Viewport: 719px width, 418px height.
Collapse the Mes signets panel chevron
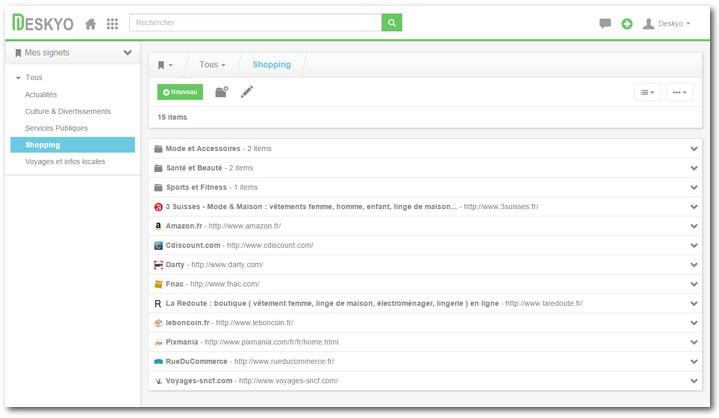coord(127,53)
